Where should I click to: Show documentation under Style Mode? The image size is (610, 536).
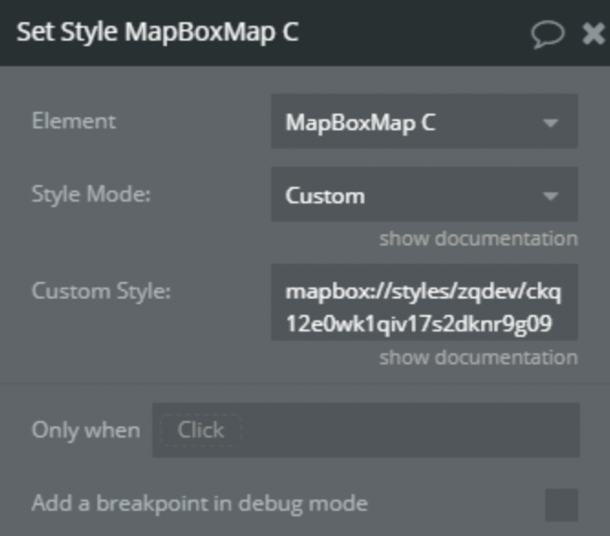479,239
